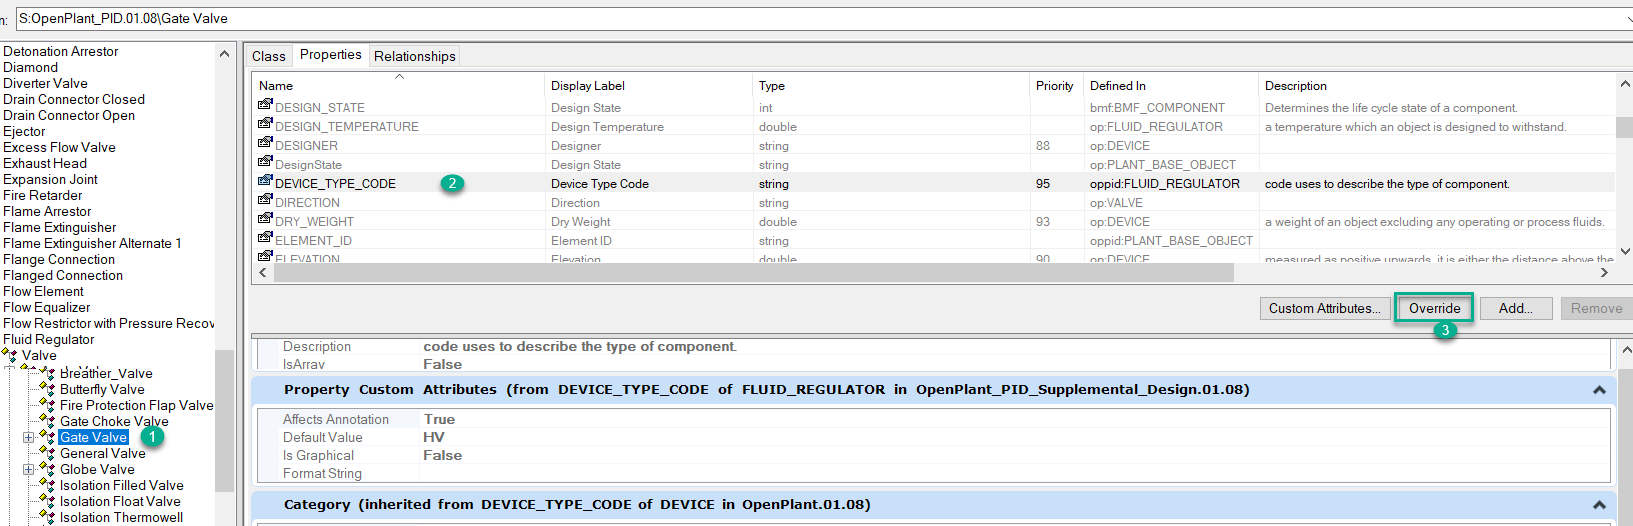The width and height of the screenshot is (1633, 526).
Task: Open the Relationships tab
Action: [x=414, y=57]
